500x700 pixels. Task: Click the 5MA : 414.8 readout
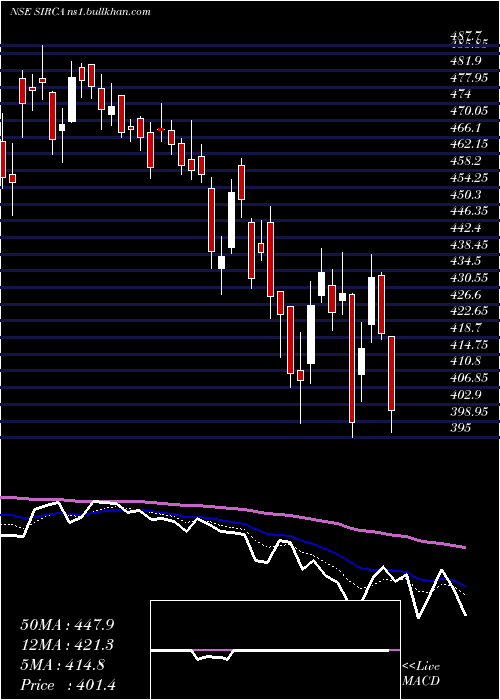point(62,665)
